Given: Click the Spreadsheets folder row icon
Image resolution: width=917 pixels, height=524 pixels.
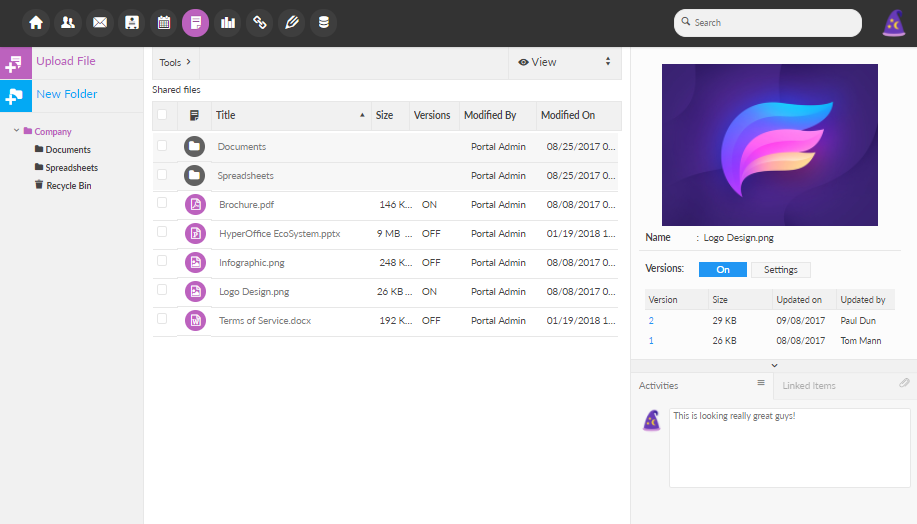Looking at the screenshot, I should 195,175.
